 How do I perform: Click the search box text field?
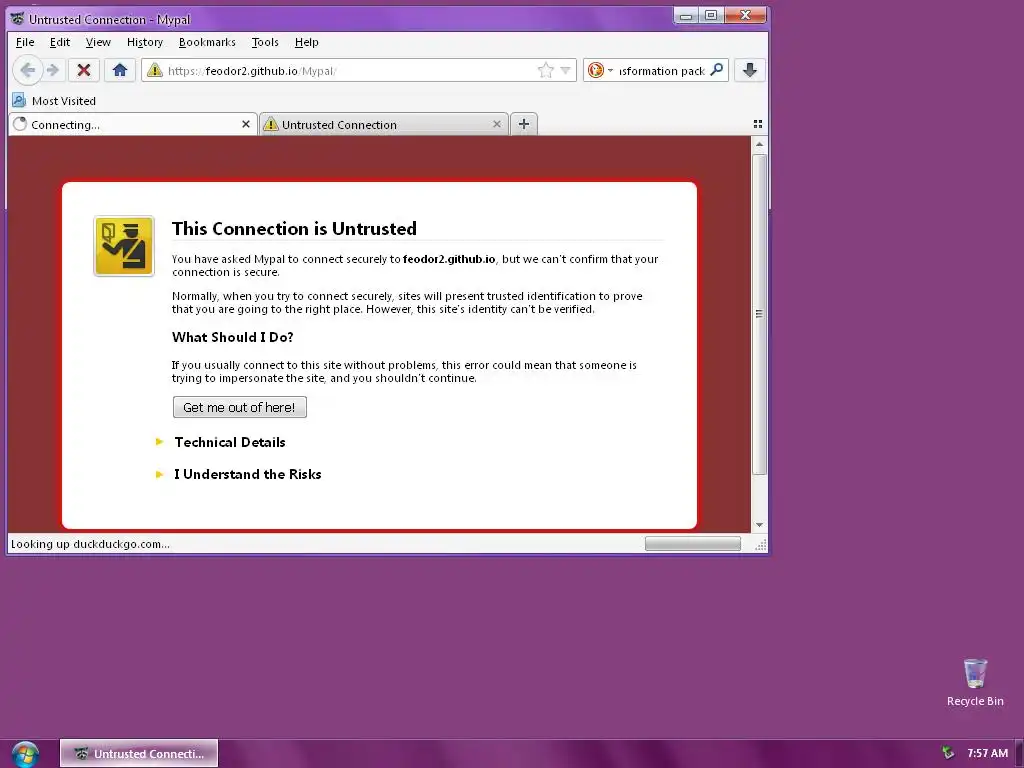662,71
